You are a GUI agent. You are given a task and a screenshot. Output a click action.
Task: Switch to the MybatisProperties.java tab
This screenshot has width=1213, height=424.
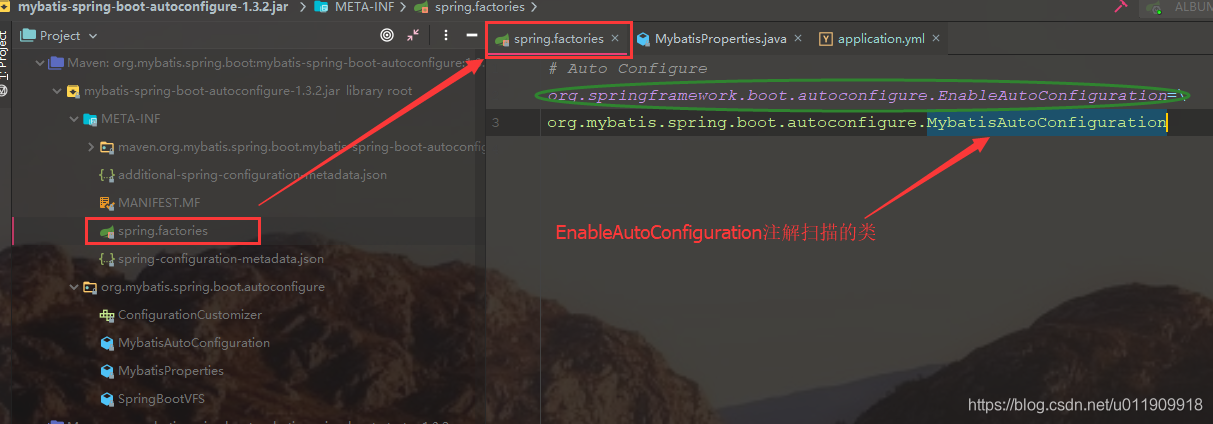click(720, 39)
